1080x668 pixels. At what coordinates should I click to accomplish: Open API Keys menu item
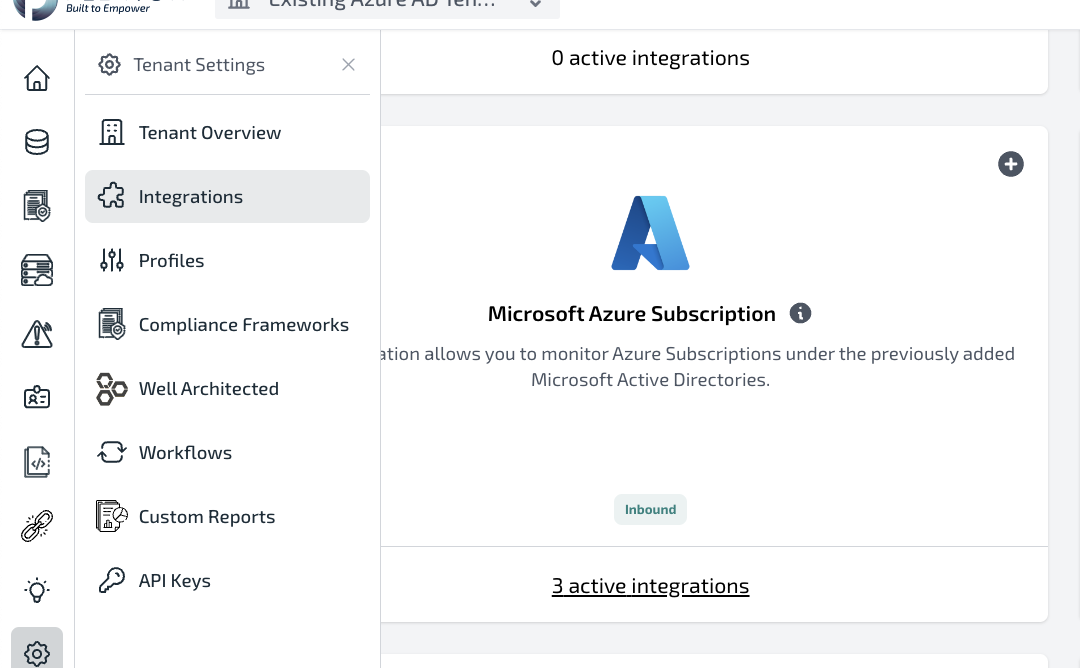coord(227,581)
